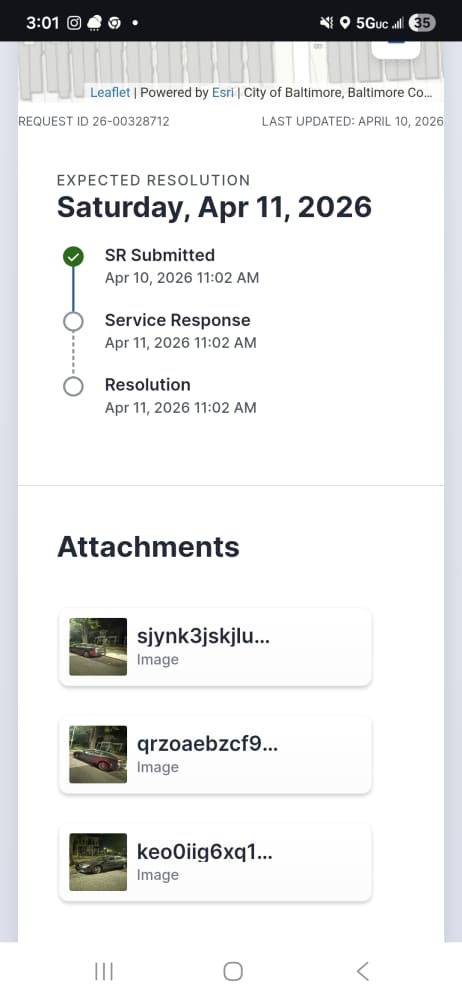Tap the location pin status icon

[345, 23]
